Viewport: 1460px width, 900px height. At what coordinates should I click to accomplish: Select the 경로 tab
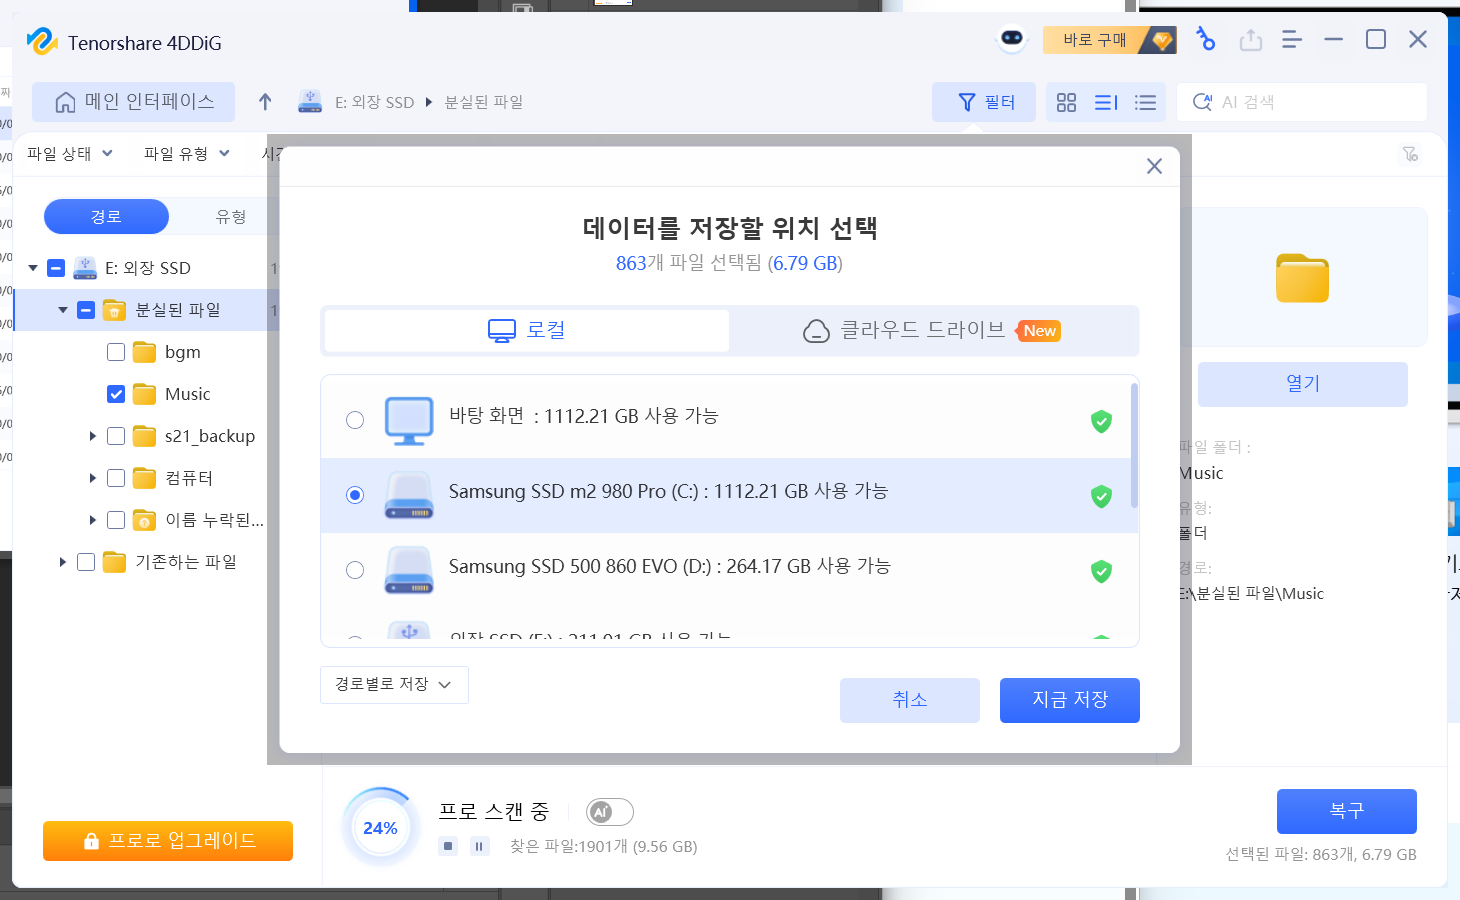coord(106,217)
